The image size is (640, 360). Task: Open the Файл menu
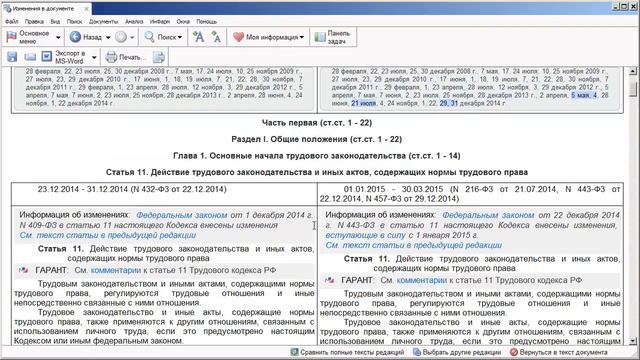point(11,22)
